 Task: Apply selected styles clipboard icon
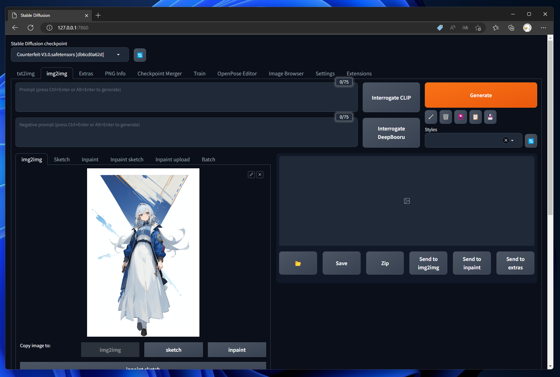(475, 117)
